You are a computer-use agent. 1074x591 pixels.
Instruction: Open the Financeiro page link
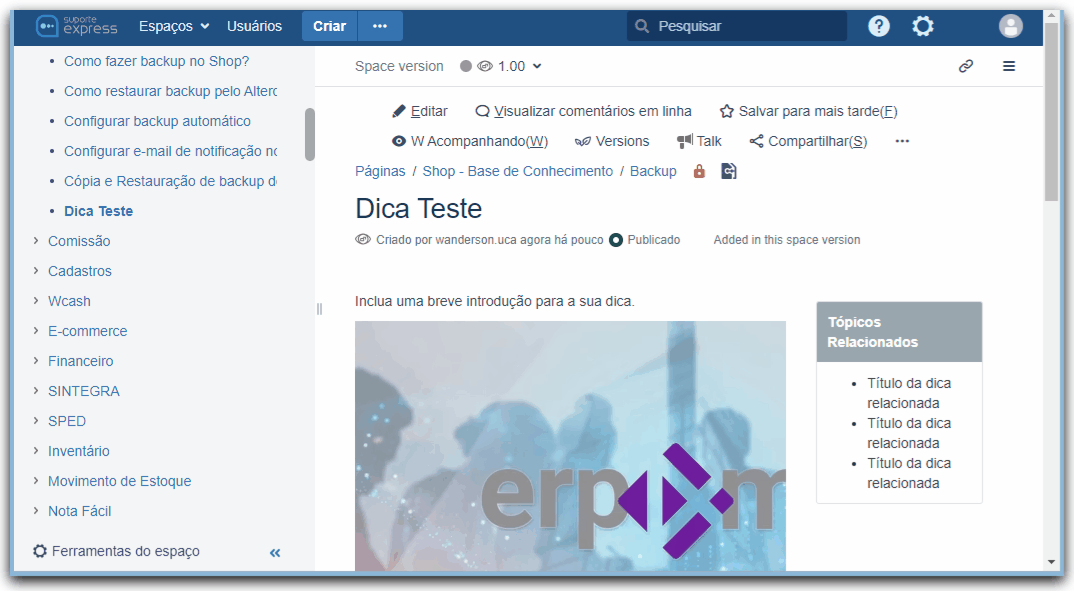point(81,361)
